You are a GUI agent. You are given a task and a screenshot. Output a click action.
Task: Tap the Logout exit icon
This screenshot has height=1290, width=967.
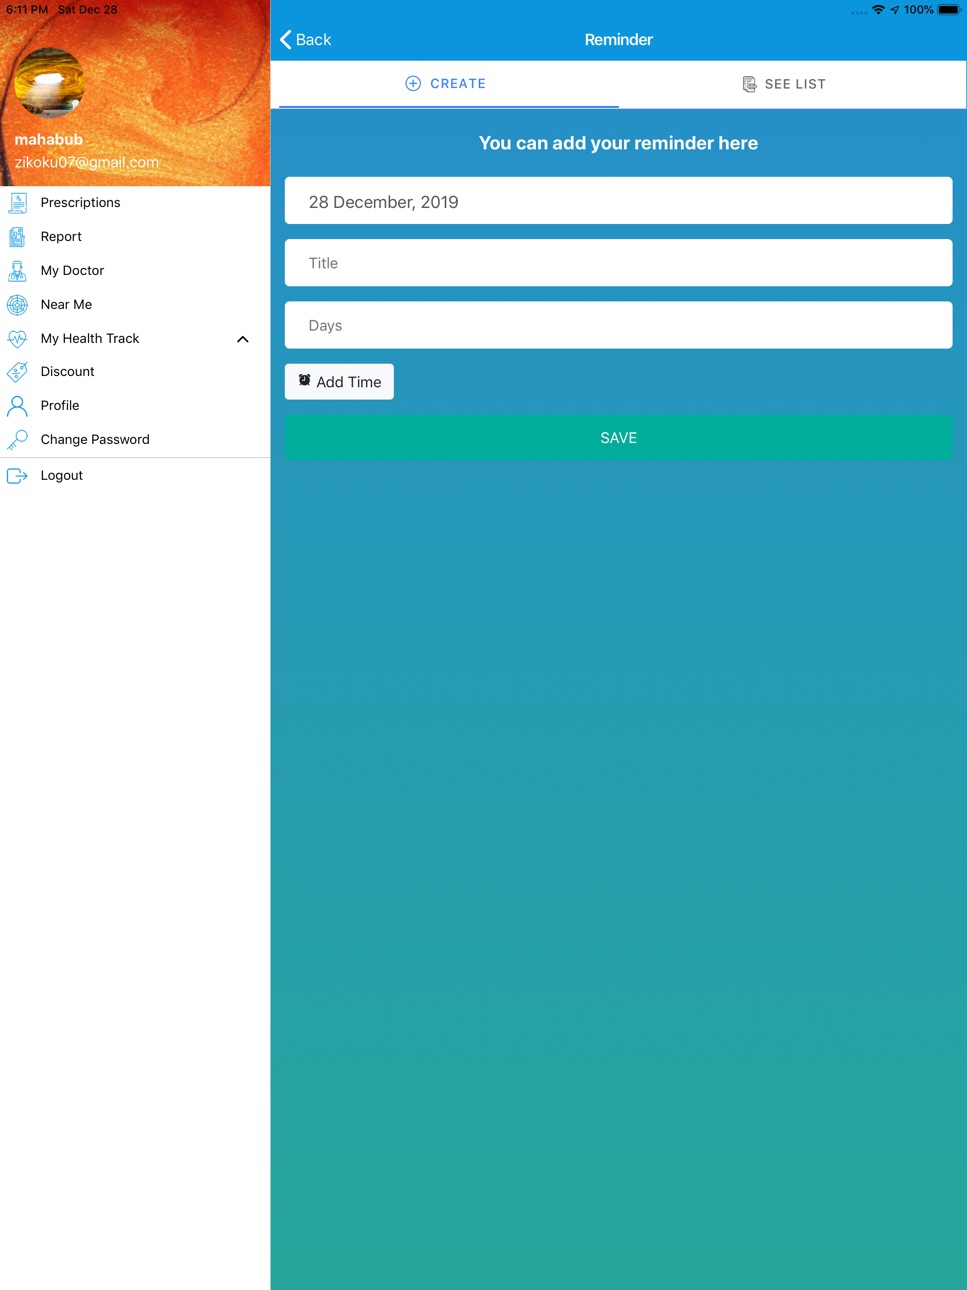17,476
